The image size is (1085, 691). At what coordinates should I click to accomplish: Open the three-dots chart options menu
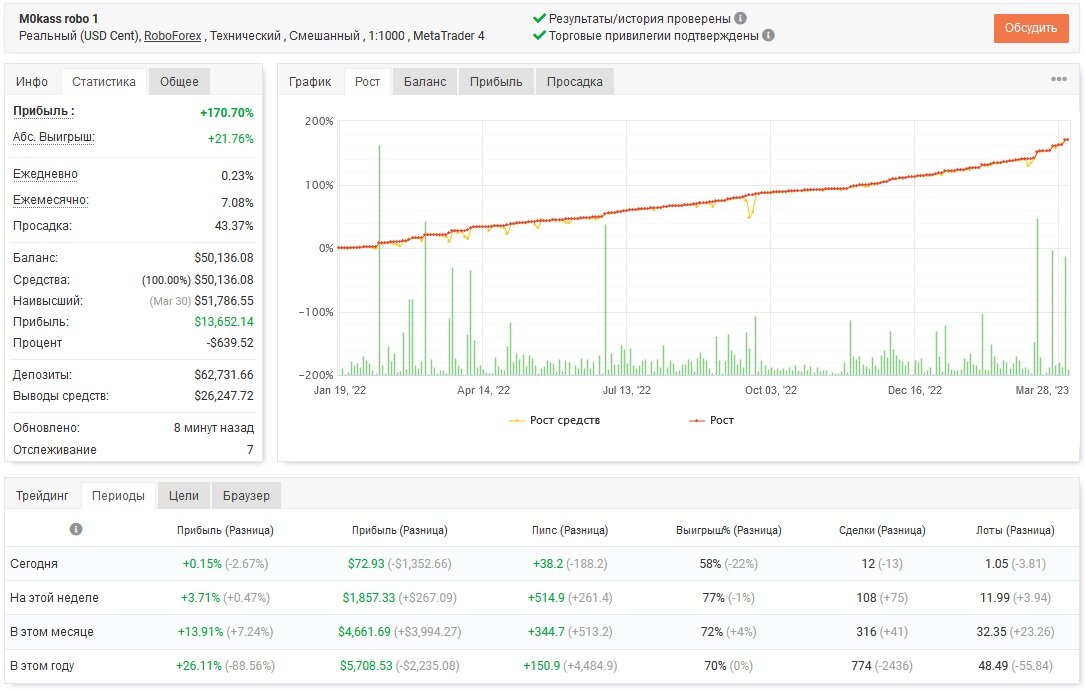click(1059, 79)
